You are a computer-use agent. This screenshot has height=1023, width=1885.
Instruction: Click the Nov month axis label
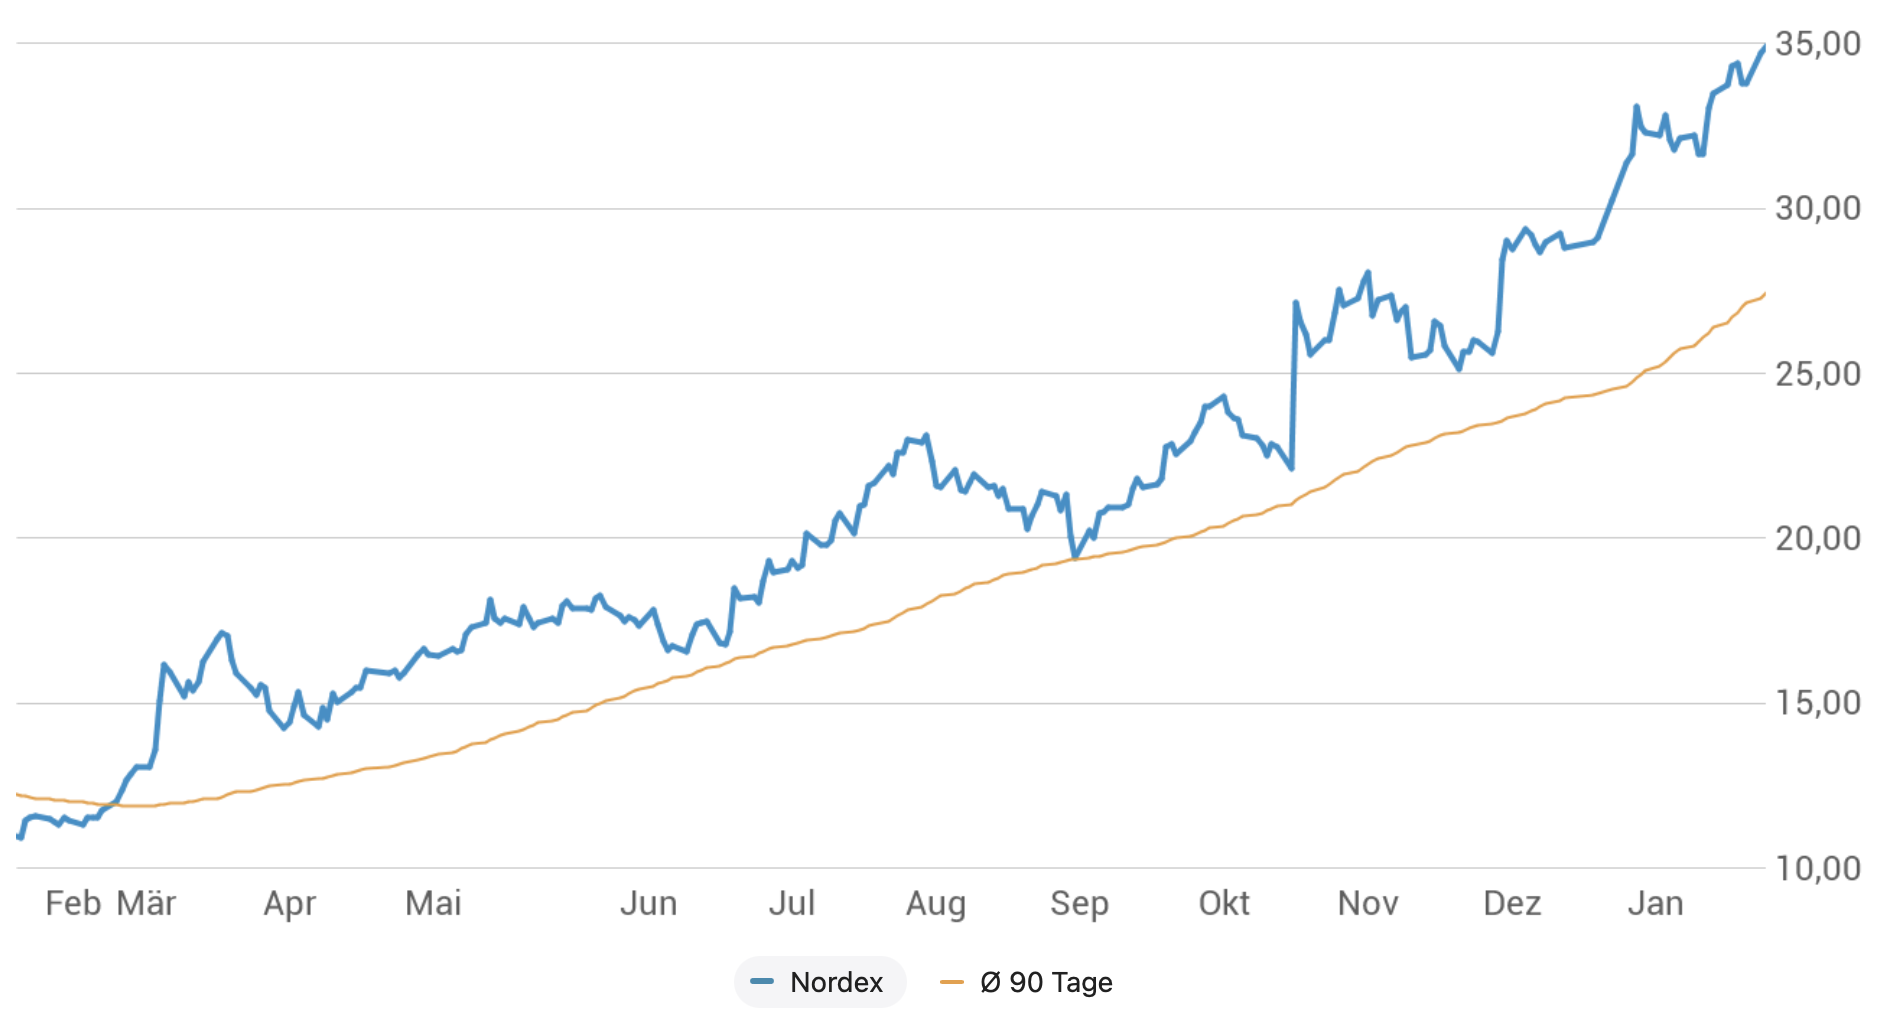[1368, 903]
